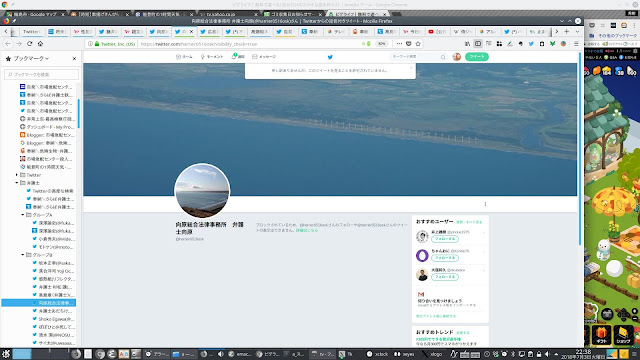This screenshot has width=640, height=360.
Task: Close the bookmarks sidebar
Action: [74, 59]
